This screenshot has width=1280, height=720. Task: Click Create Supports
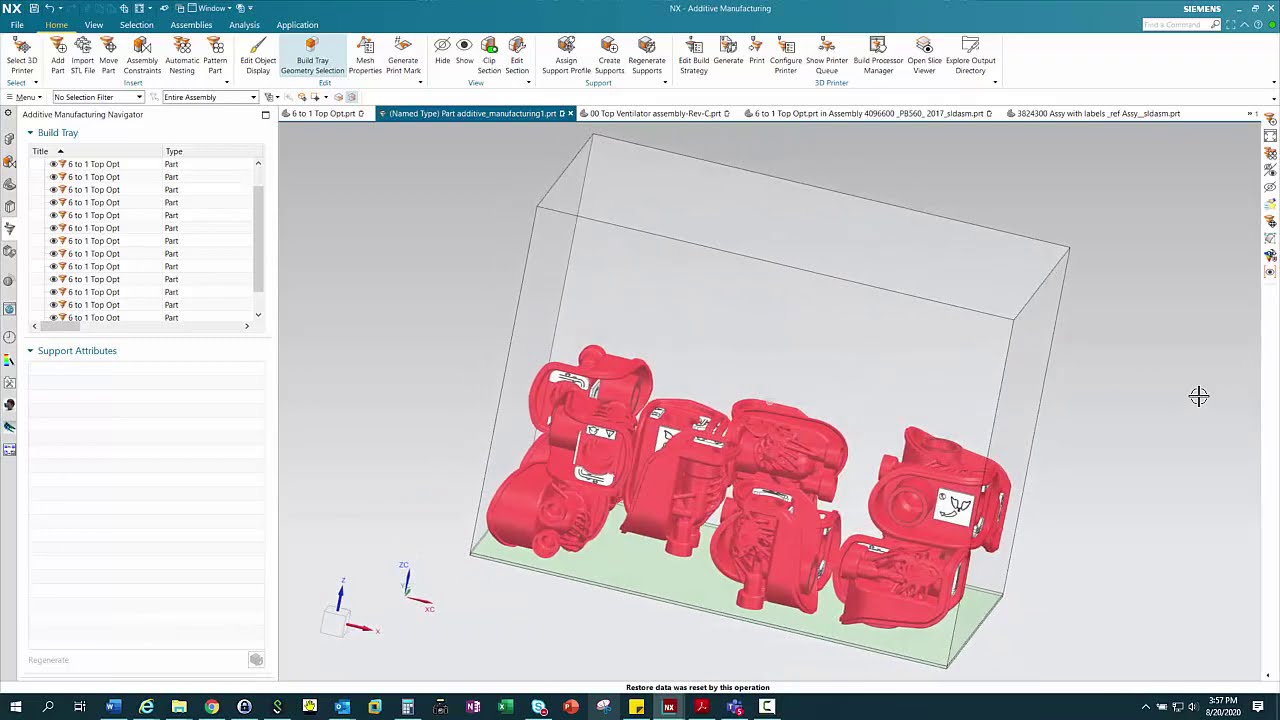609,55
